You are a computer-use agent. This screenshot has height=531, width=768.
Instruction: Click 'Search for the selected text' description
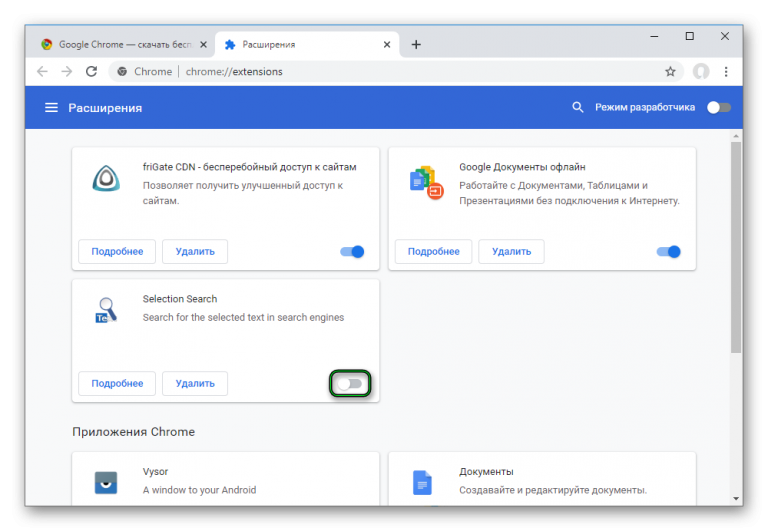coord(243,317)
